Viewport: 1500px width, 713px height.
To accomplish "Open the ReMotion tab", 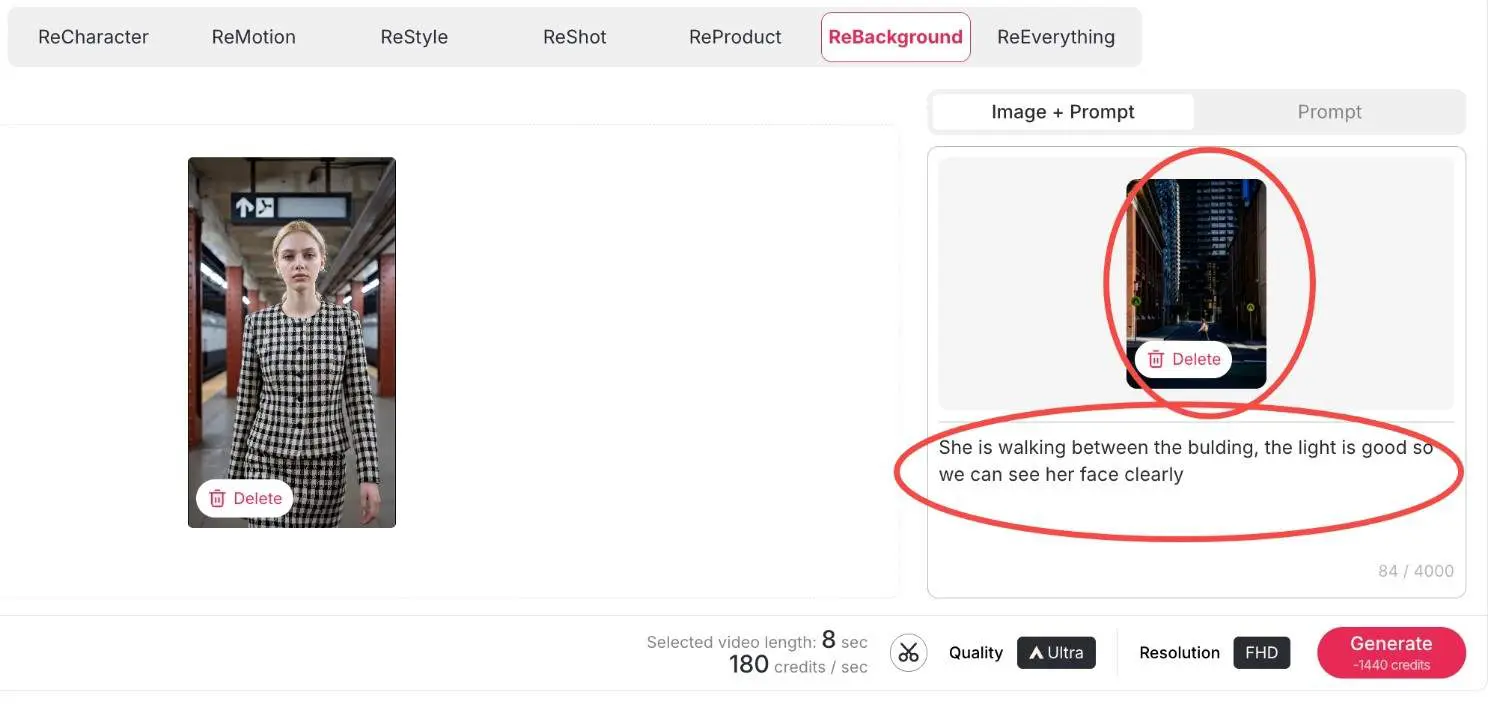I will 253,37.
